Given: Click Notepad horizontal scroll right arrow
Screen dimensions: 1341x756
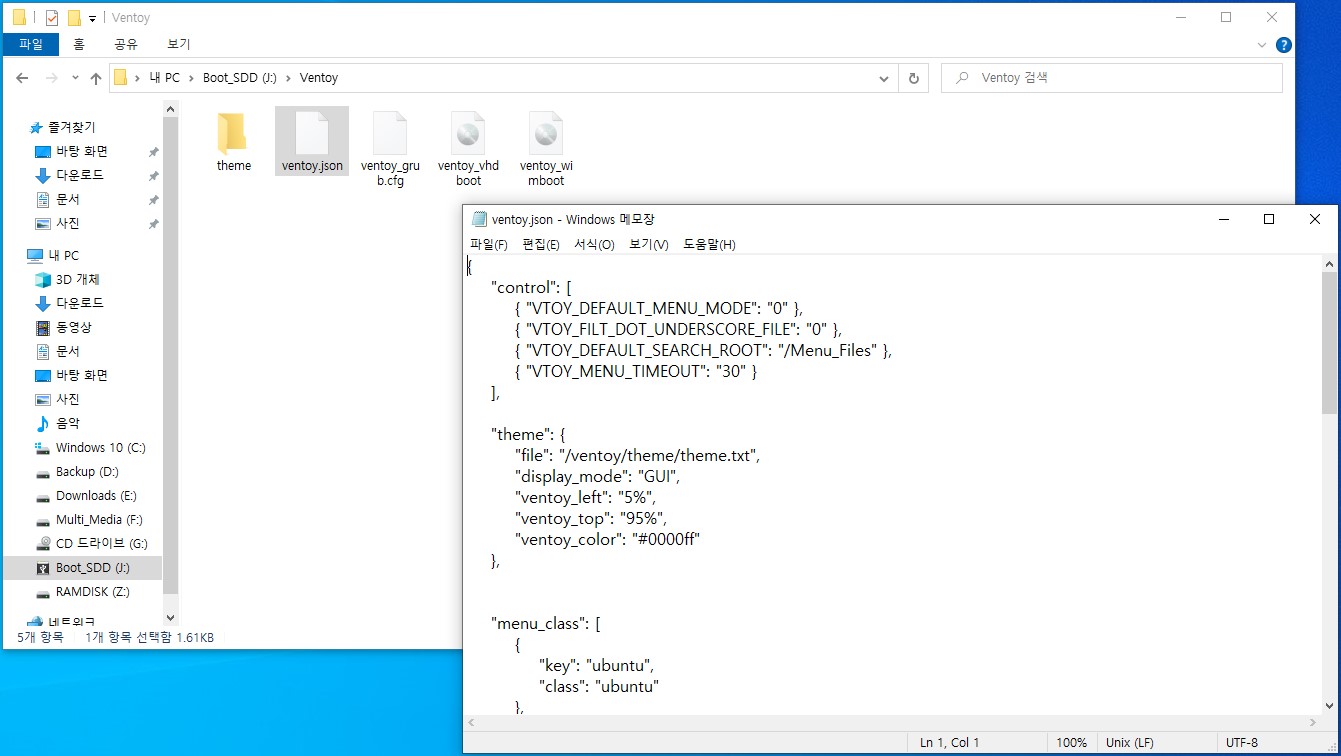Looking at the screenshot, I should [x=1313, y=722].
